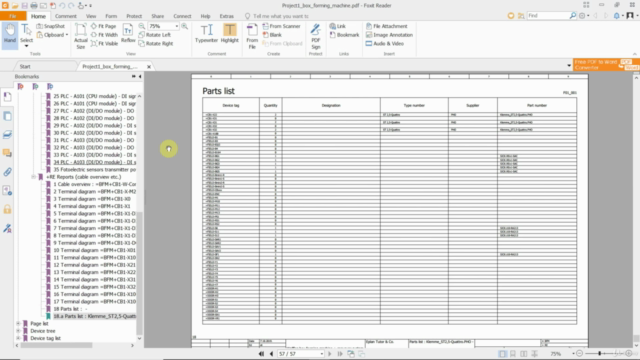Choose Fit Visible view
This screenshot has width=640, height=360.
104,43
